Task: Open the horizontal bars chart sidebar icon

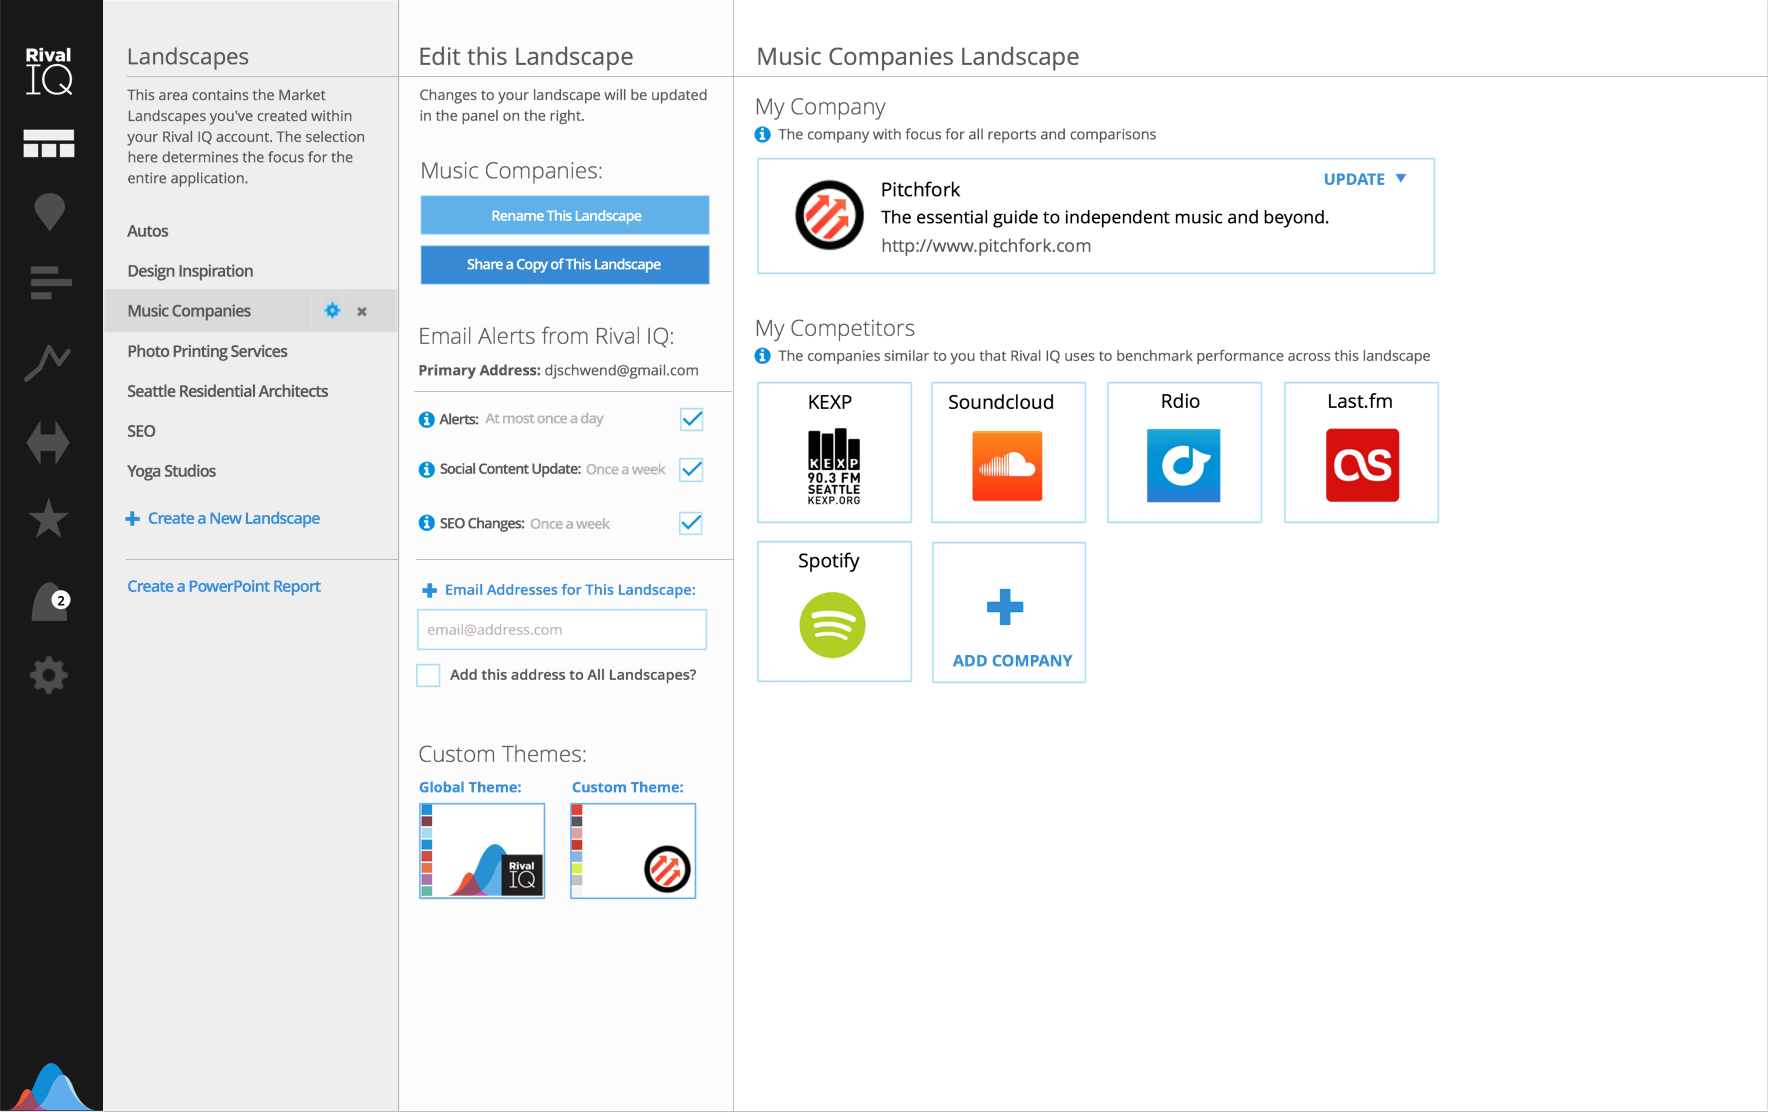Action: [x=51, y=283]
